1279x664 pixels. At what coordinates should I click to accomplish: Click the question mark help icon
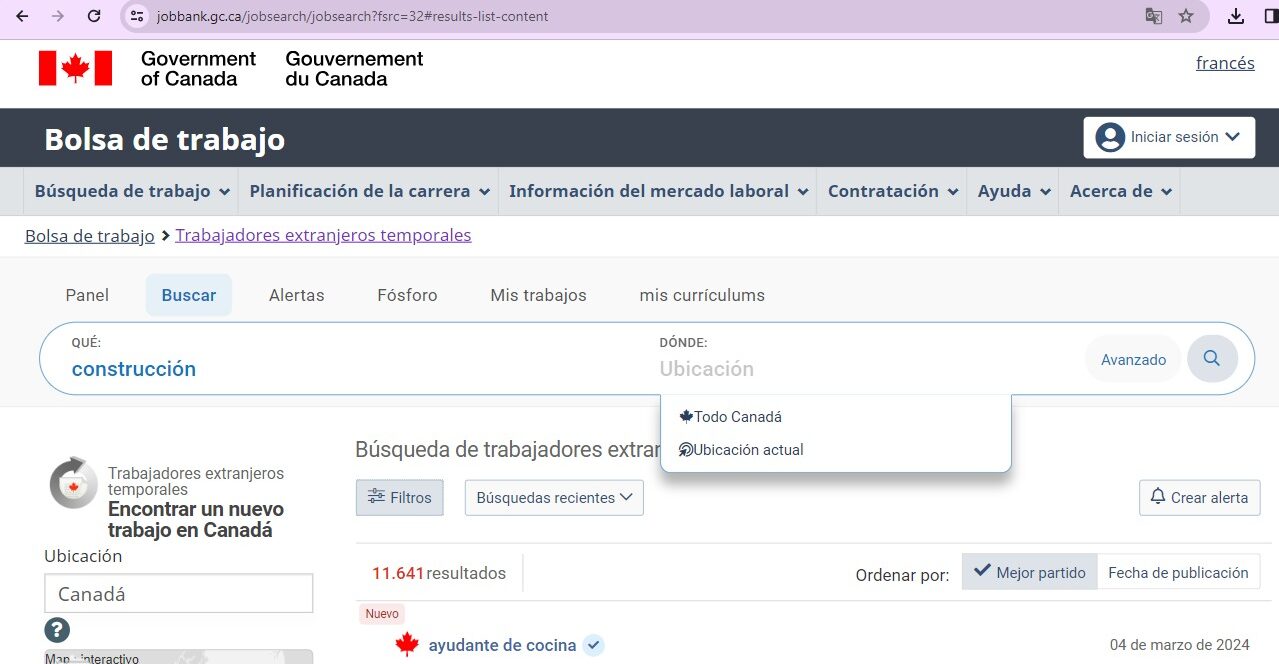(57, 630)
